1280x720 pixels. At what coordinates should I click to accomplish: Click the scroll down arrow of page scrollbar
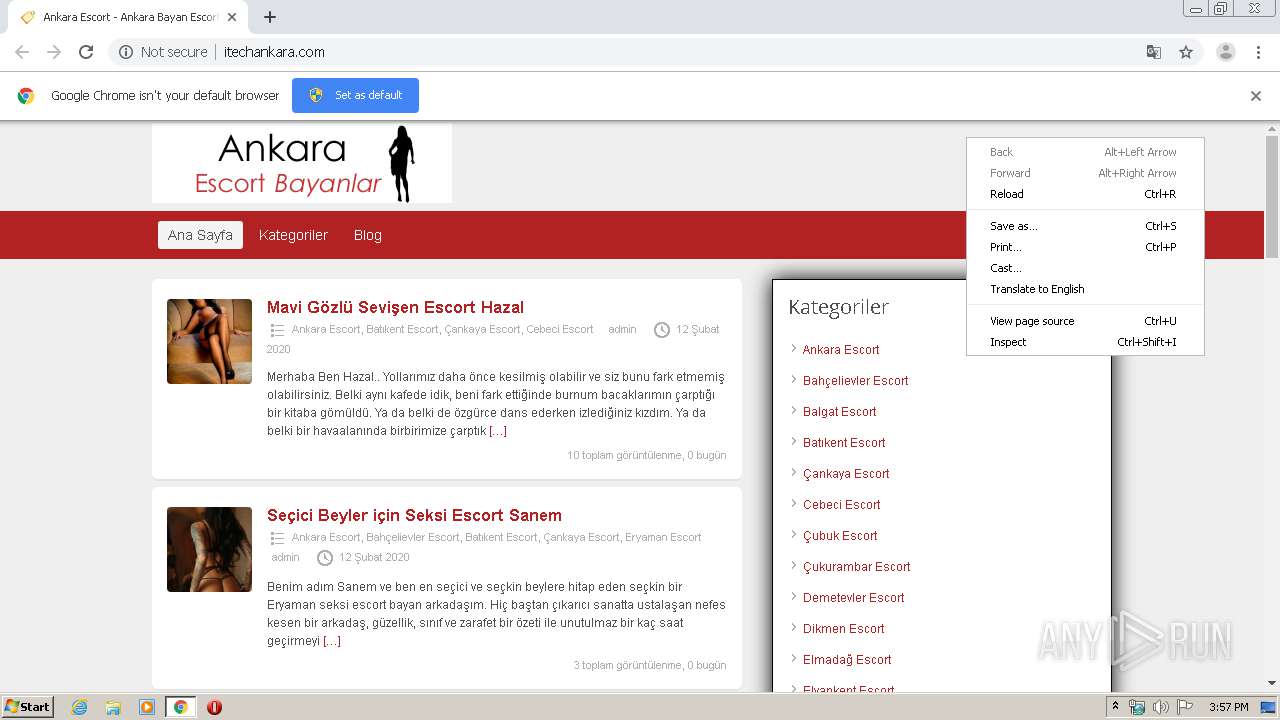[x=1272, y=683]
